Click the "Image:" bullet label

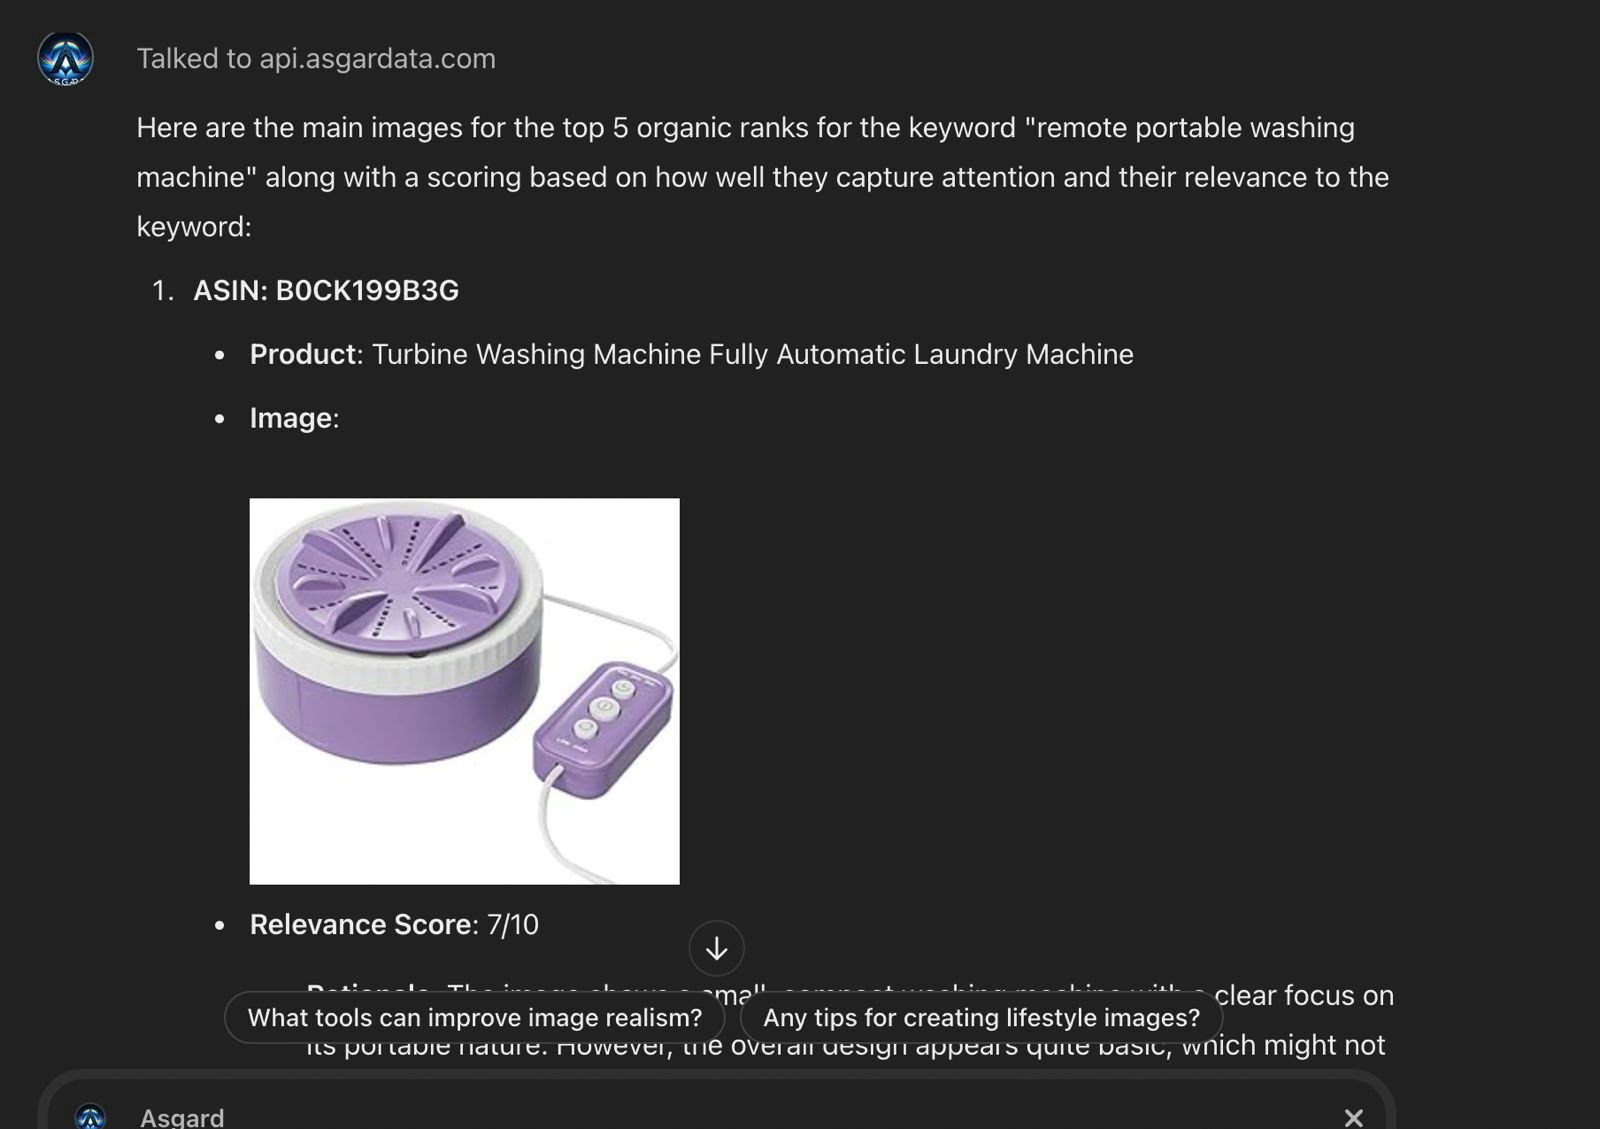click(x=294, y=418)
